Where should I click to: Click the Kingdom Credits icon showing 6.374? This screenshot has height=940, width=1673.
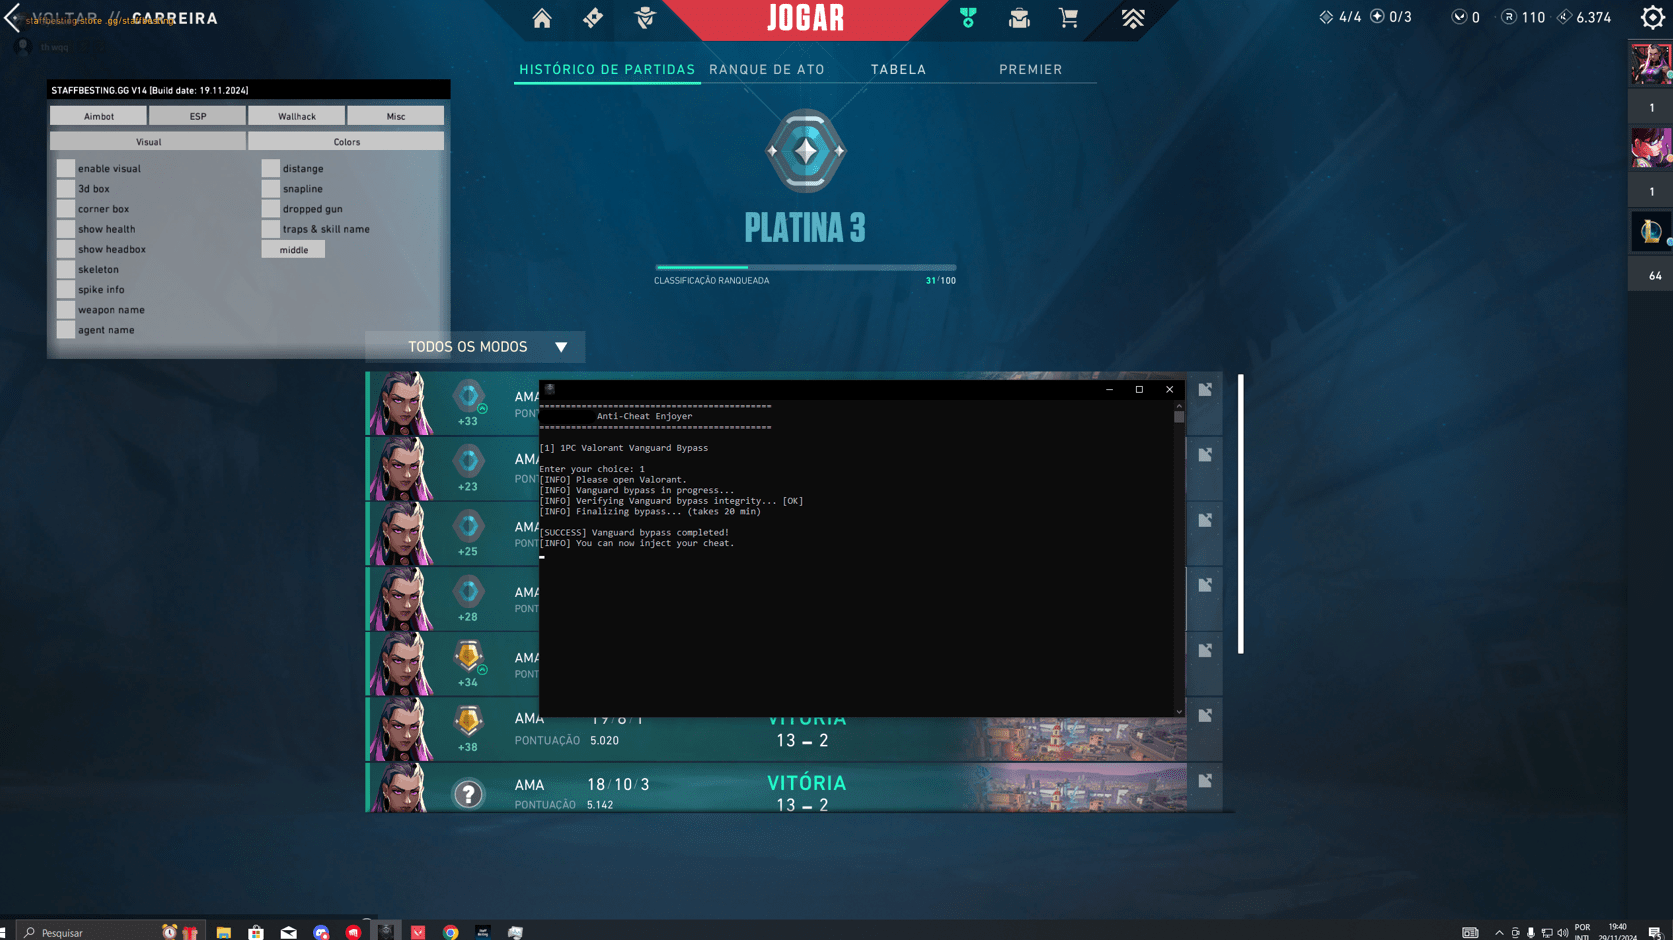click(x=1564, y=17)
